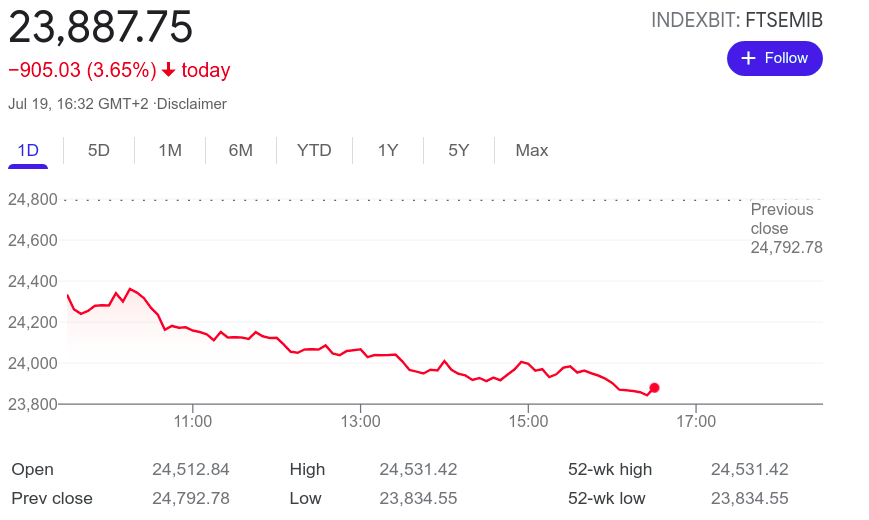Click the red down arrow indicator

click(x=168, y=70)
